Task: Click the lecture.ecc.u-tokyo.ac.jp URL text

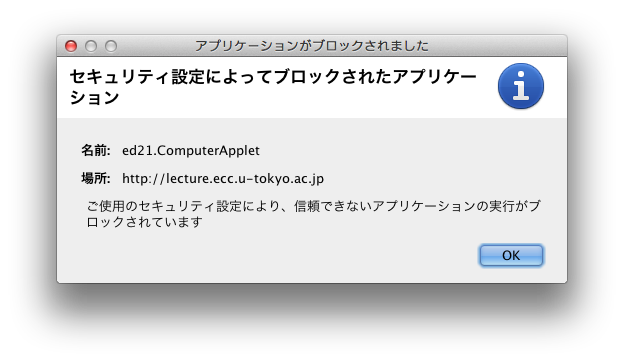Action: coord(245,178)
